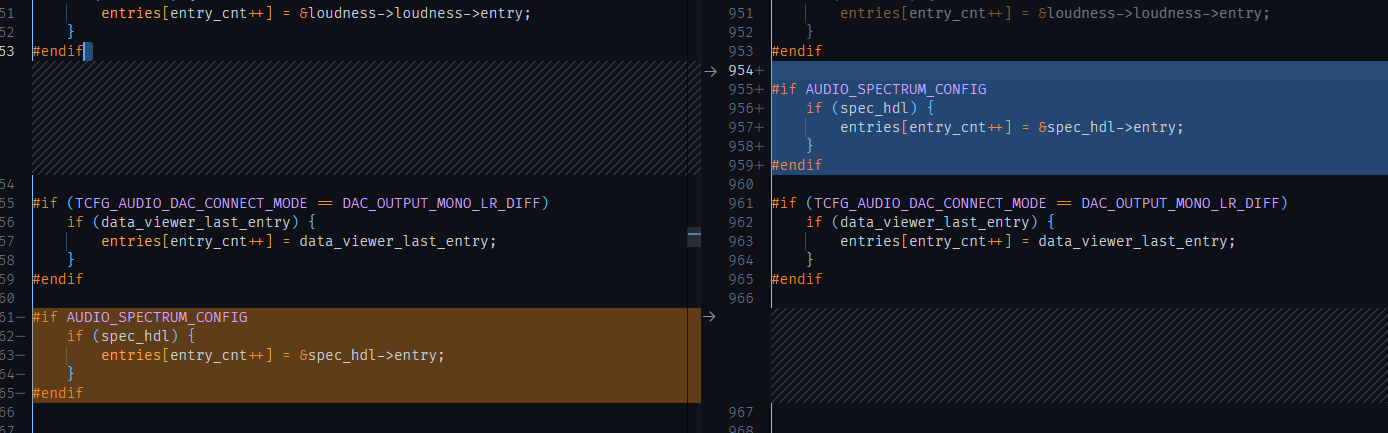This screenshot has width=1388, height=433.
Task: Click '#endif' on right line 953
Action: point(797,51)
